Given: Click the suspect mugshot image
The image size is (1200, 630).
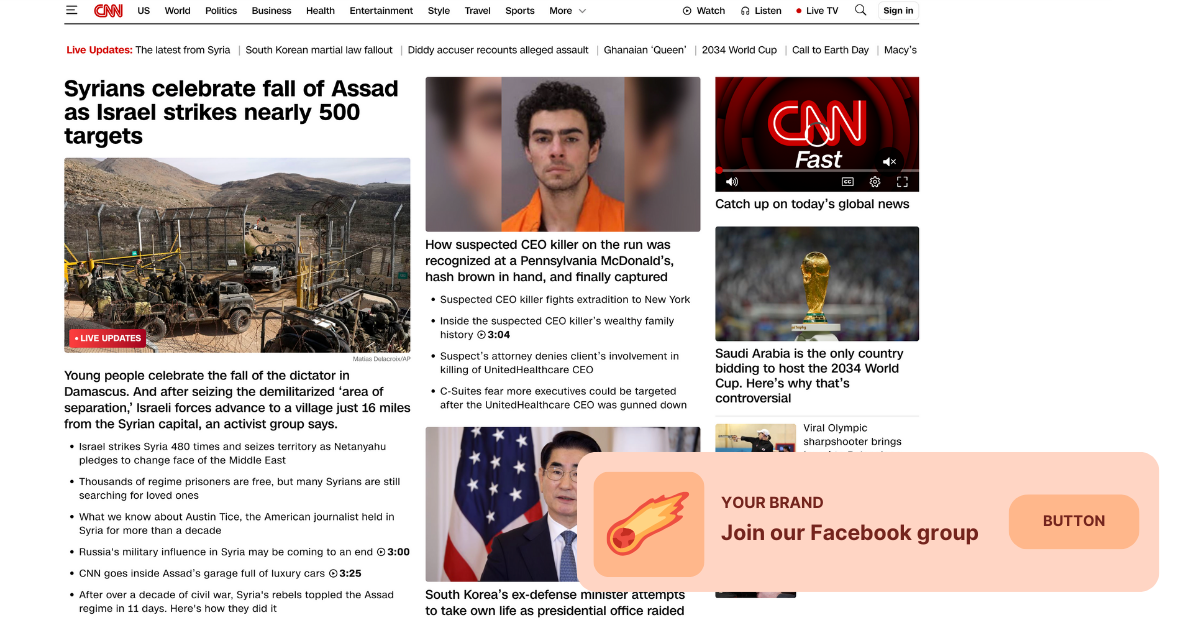Looking at the screenshot, I should (563, 154).
